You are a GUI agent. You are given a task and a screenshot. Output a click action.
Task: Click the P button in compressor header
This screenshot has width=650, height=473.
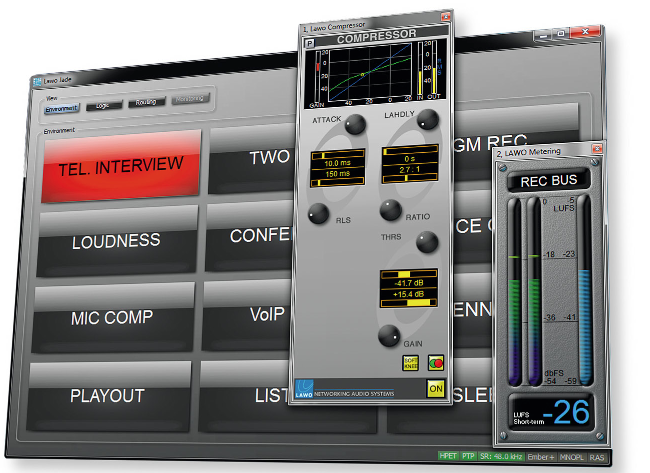coord(308,36)
